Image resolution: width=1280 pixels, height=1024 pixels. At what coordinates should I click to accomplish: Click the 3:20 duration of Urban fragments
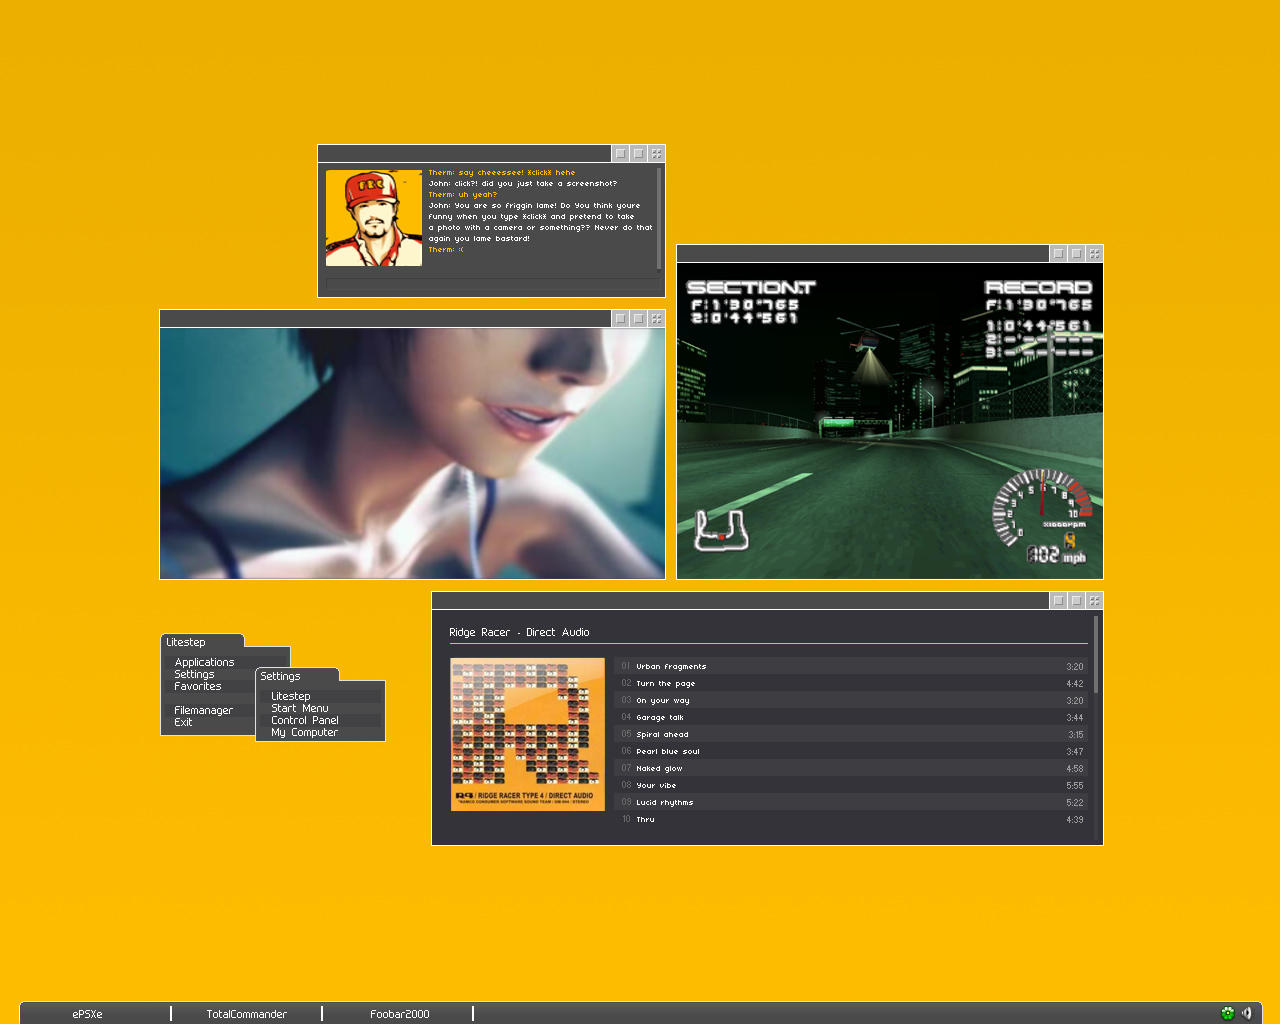click(1075, 666)
